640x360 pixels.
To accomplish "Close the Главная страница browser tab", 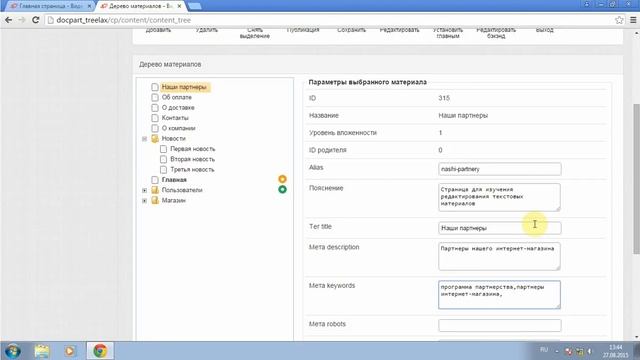I will tap(89, 6).
